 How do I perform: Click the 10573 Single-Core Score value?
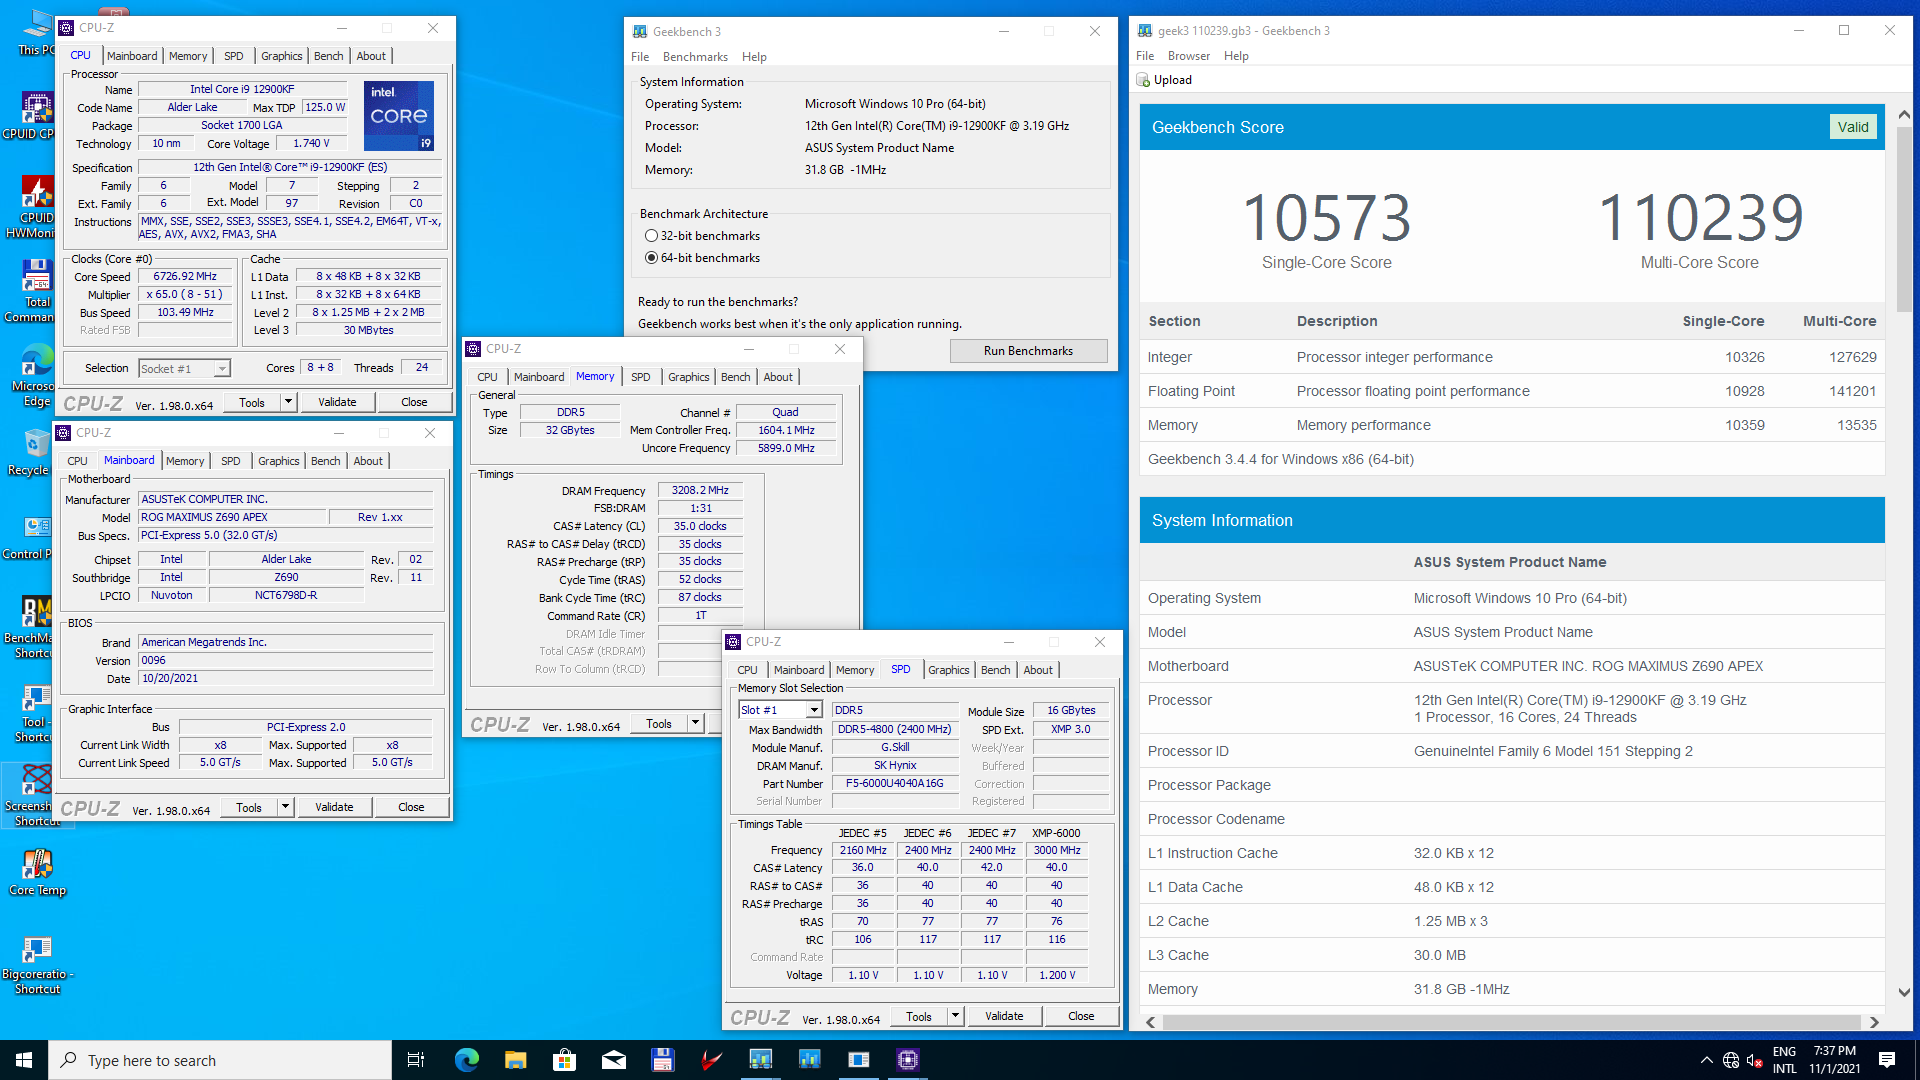1326,218
